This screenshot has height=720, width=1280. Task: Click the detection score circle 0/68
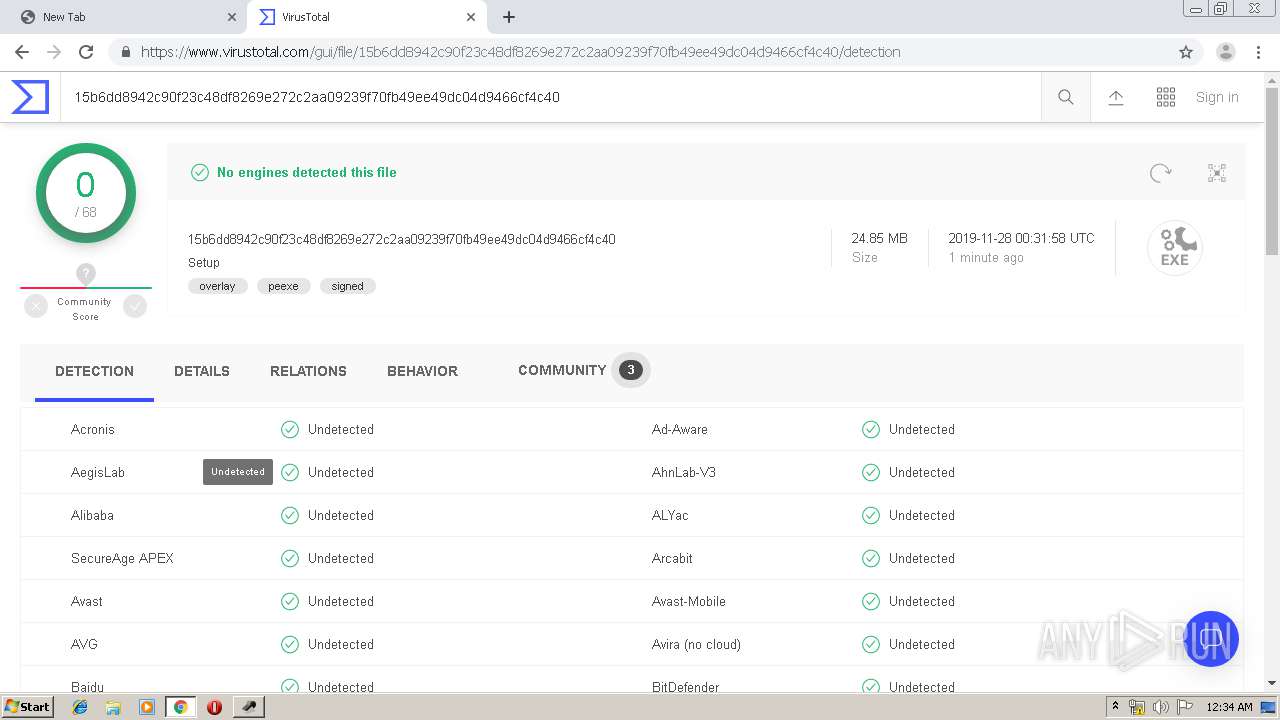(86, 194)
